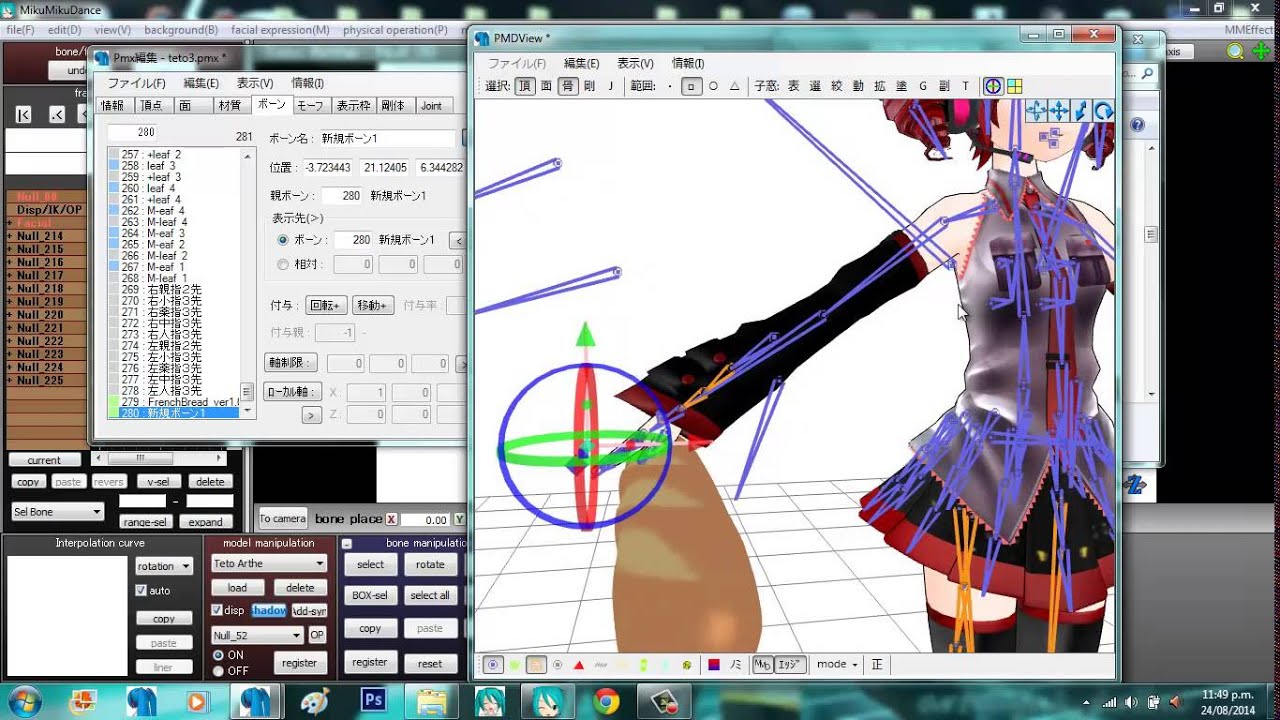This screenshot has height=720, width=1280.
Task: Click the BOX-sel button
Action: click(370, 595)
